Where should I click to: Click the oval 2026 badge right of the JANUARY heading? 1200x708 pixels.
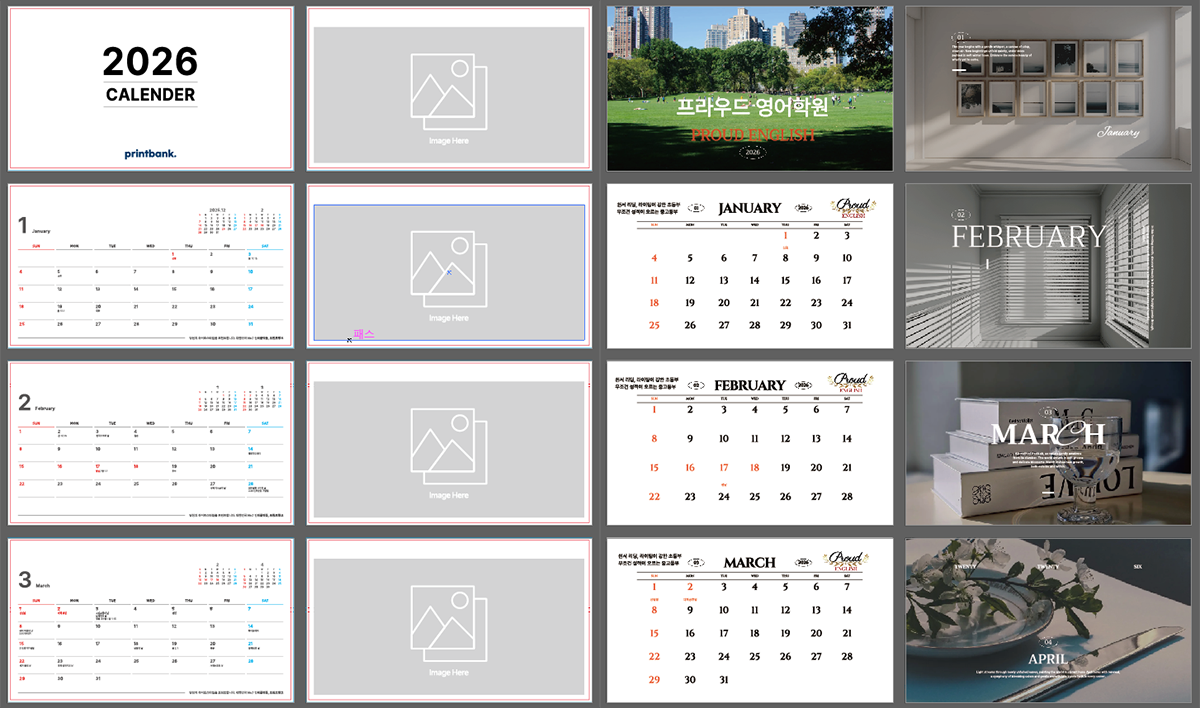[801, 208]
